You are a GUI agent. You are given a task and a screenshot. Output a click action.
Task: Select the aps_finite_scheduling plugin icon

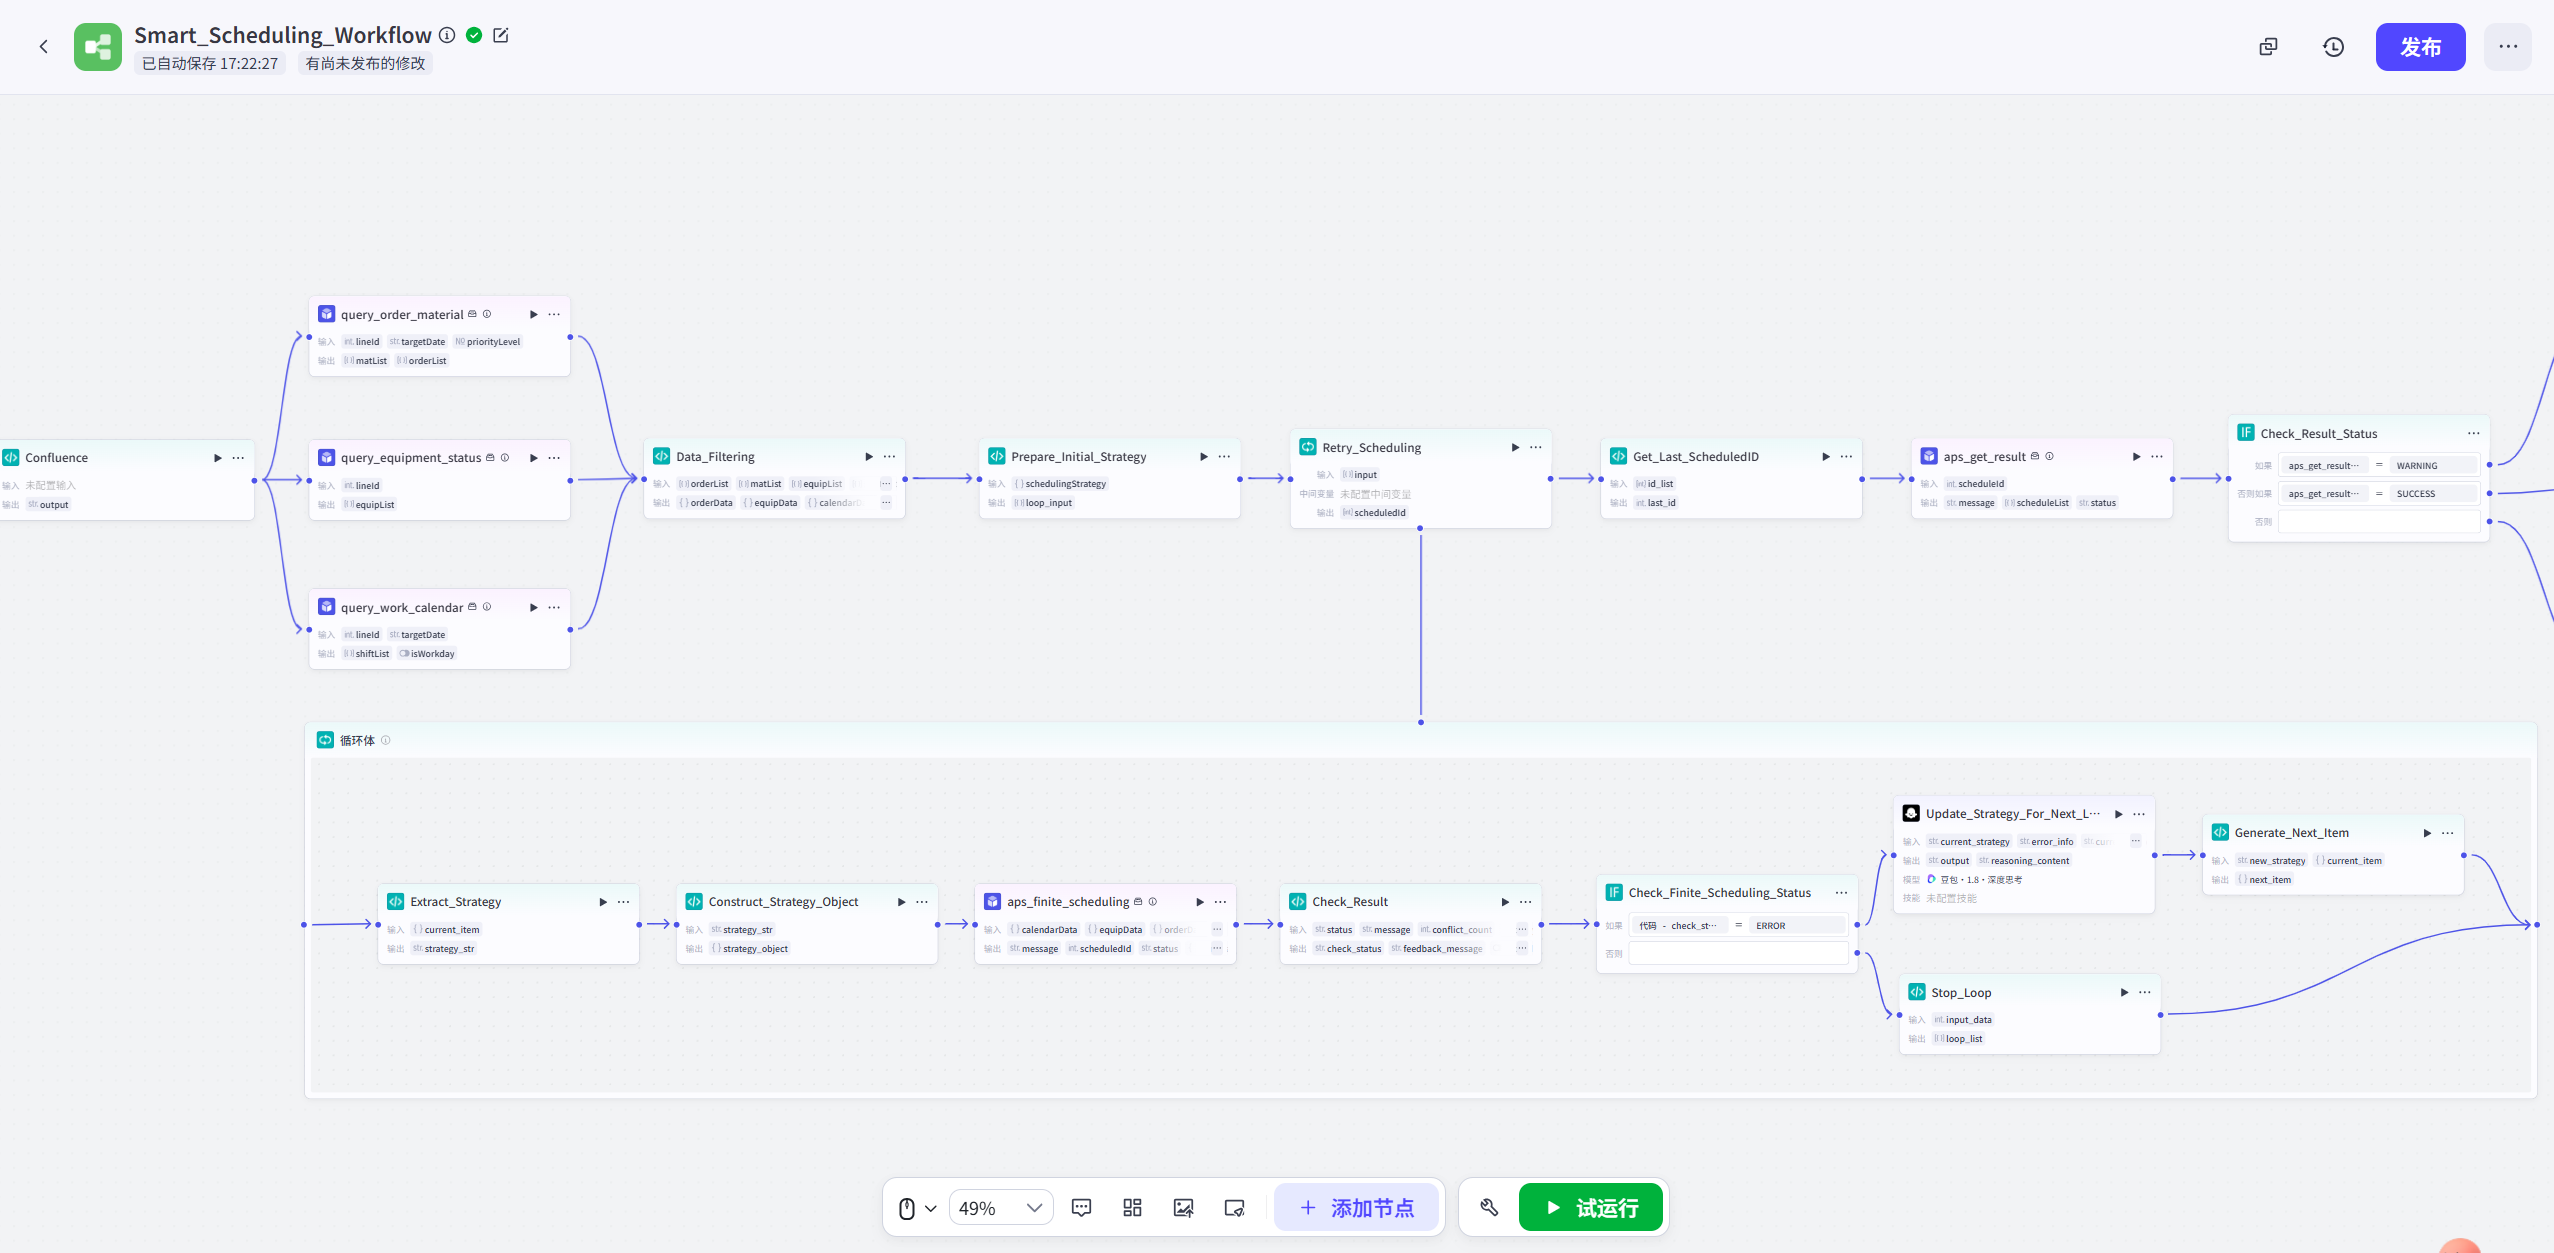coord(992,901)
